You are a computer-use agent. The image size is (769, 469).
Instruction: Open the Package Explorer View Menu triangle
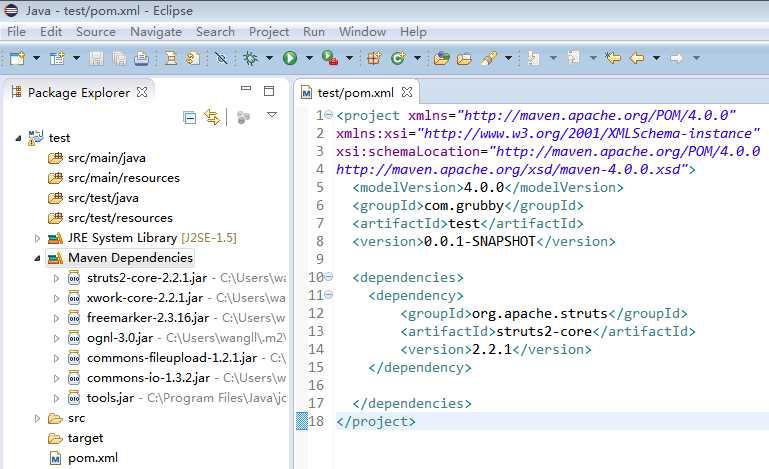(272, 115)
